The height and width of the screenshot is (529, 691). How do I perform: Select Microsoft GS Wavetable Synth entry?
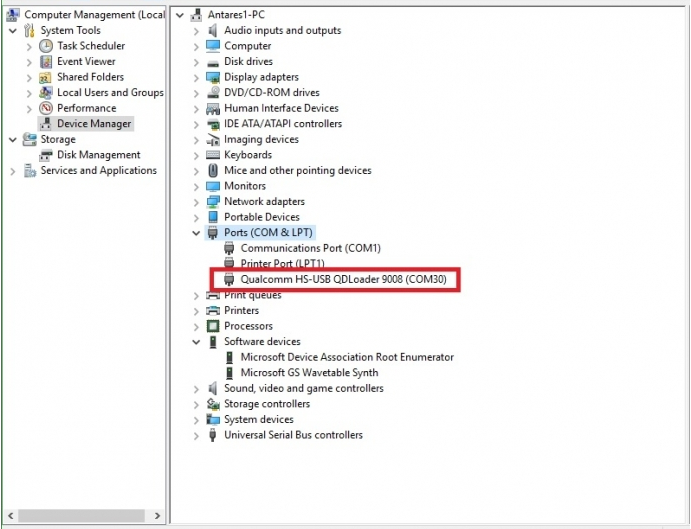pyautogui.click(x=309, y=373)
